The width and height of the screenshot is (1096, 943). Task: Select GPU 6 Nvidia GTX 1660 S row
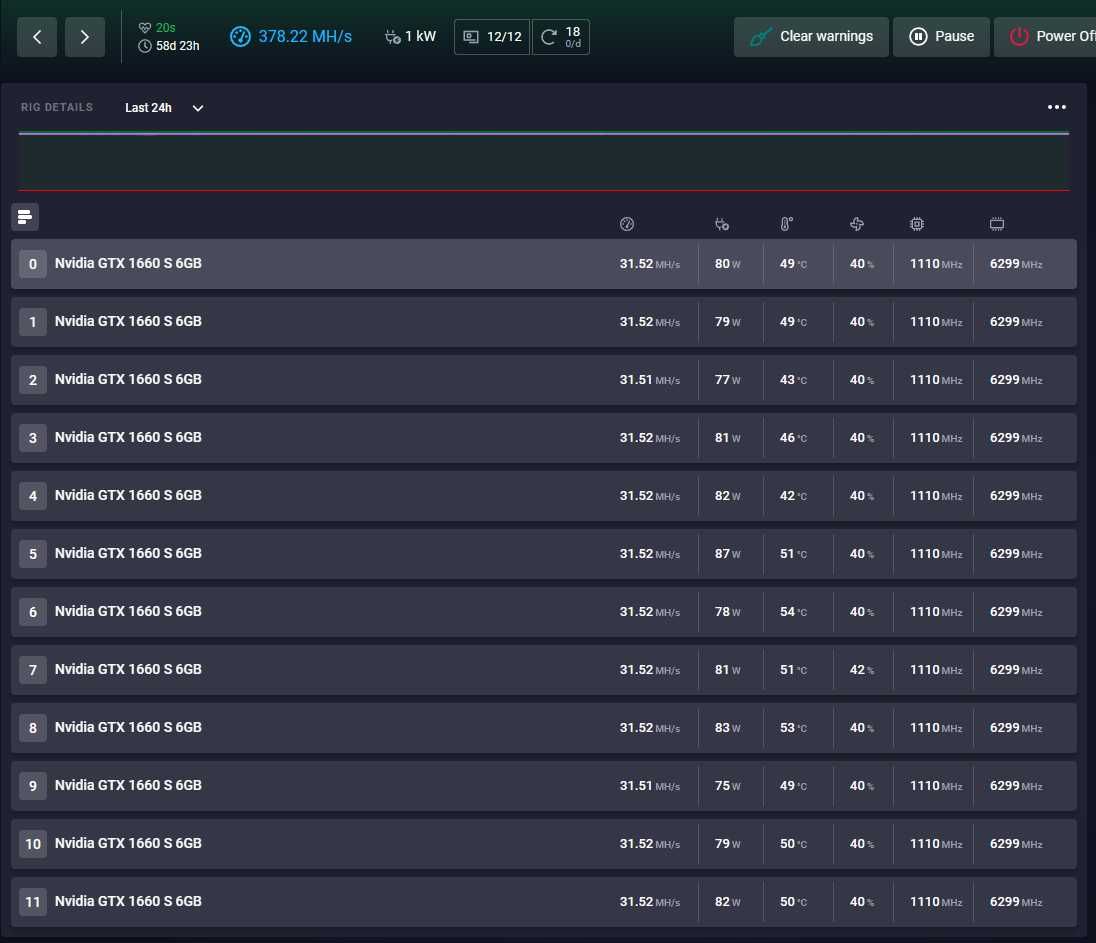(544, 612)
